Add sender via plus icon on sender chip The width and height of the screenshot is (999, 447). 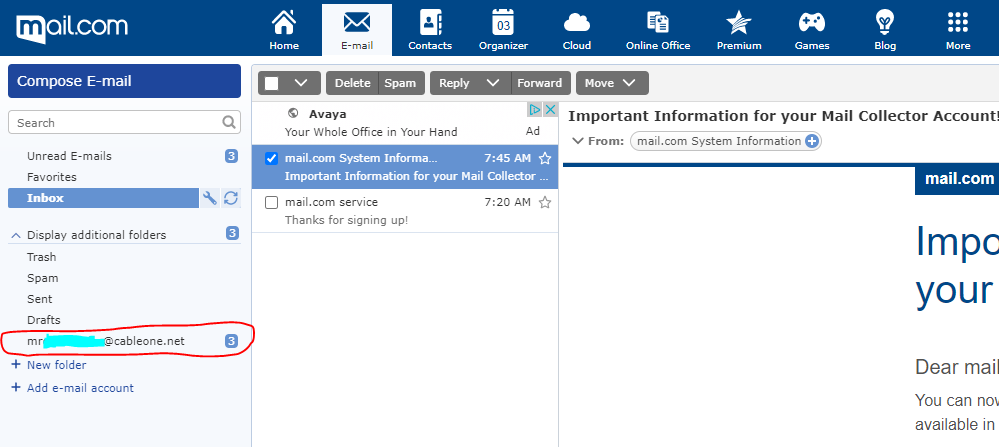click(812, 141)
